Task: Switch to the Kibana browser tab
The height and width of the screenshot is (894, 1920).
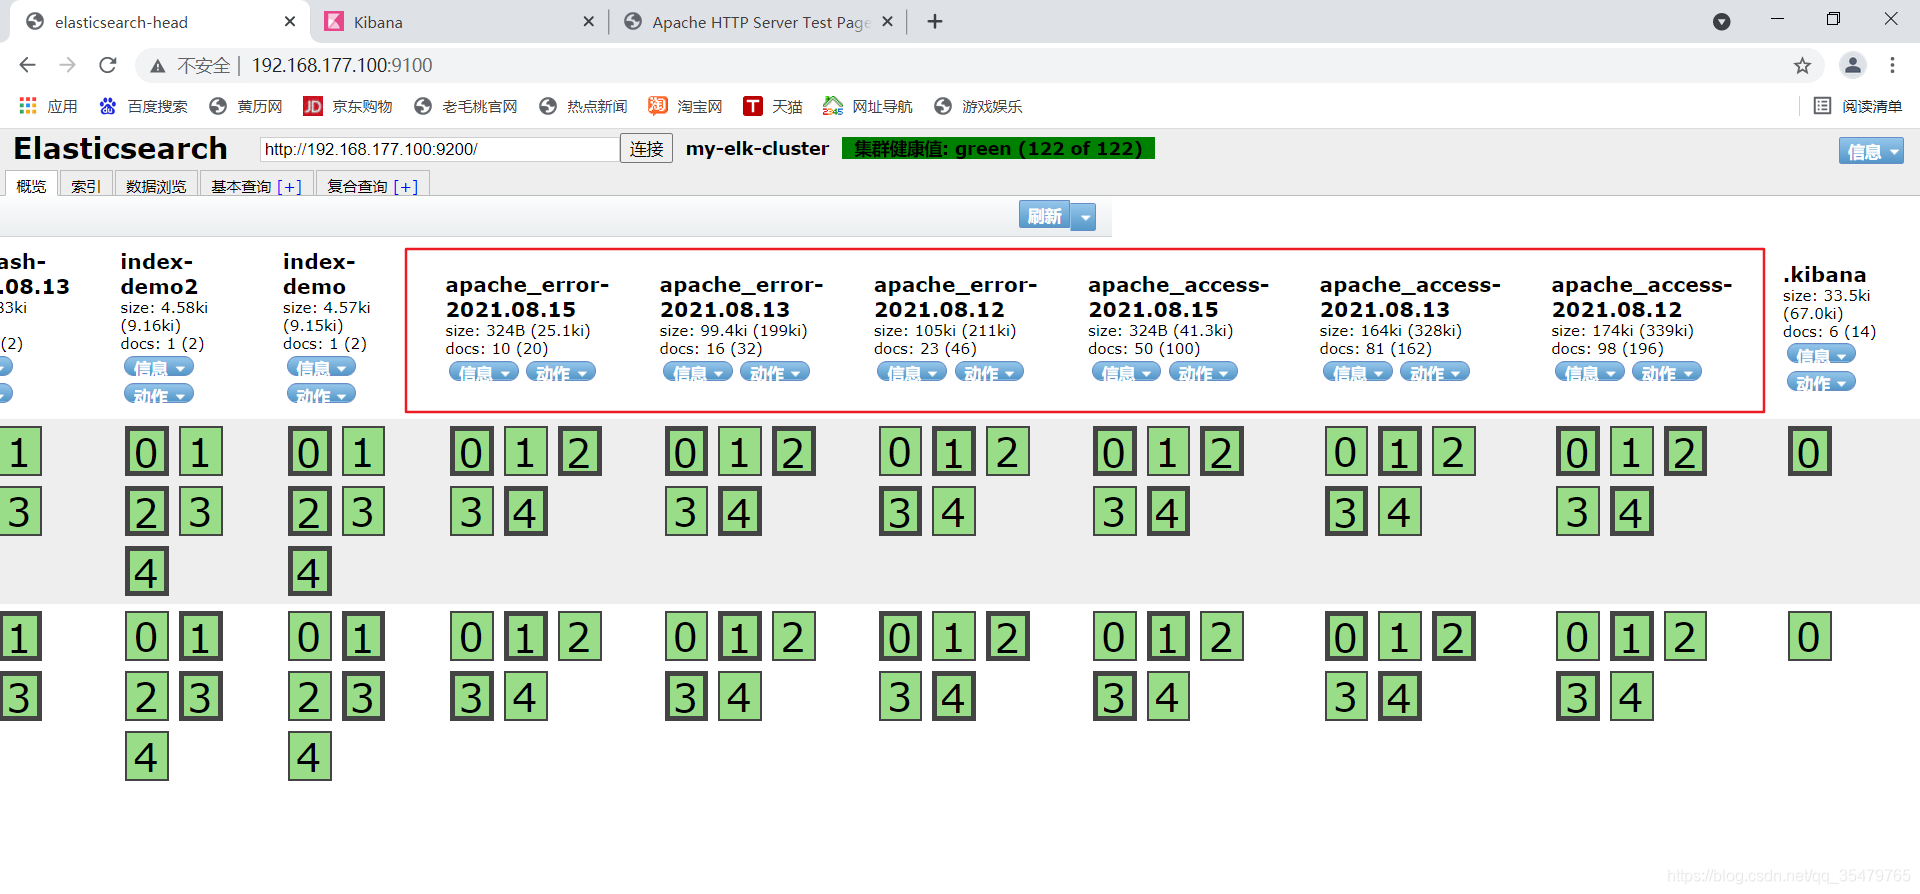Action: point(460,22)
